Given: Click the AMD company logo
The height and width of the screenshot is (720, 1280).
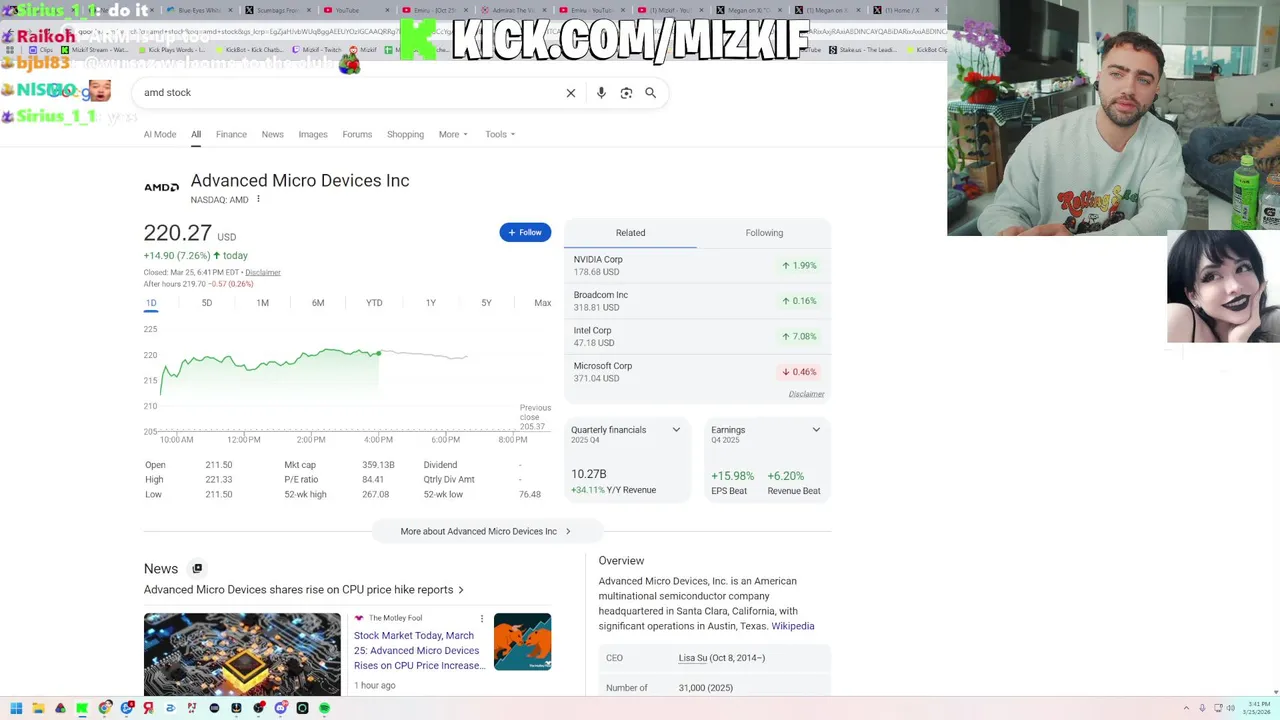Looking at the screenshot, I should pyautogui.click(x=161, y=187).
